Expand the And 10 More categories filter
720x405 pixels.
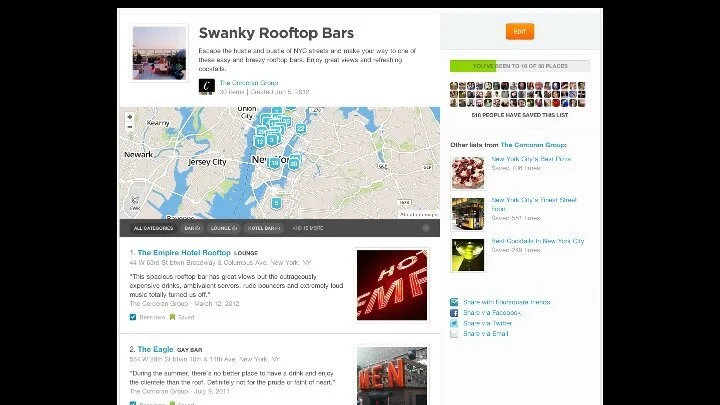[x=308, y=228]
